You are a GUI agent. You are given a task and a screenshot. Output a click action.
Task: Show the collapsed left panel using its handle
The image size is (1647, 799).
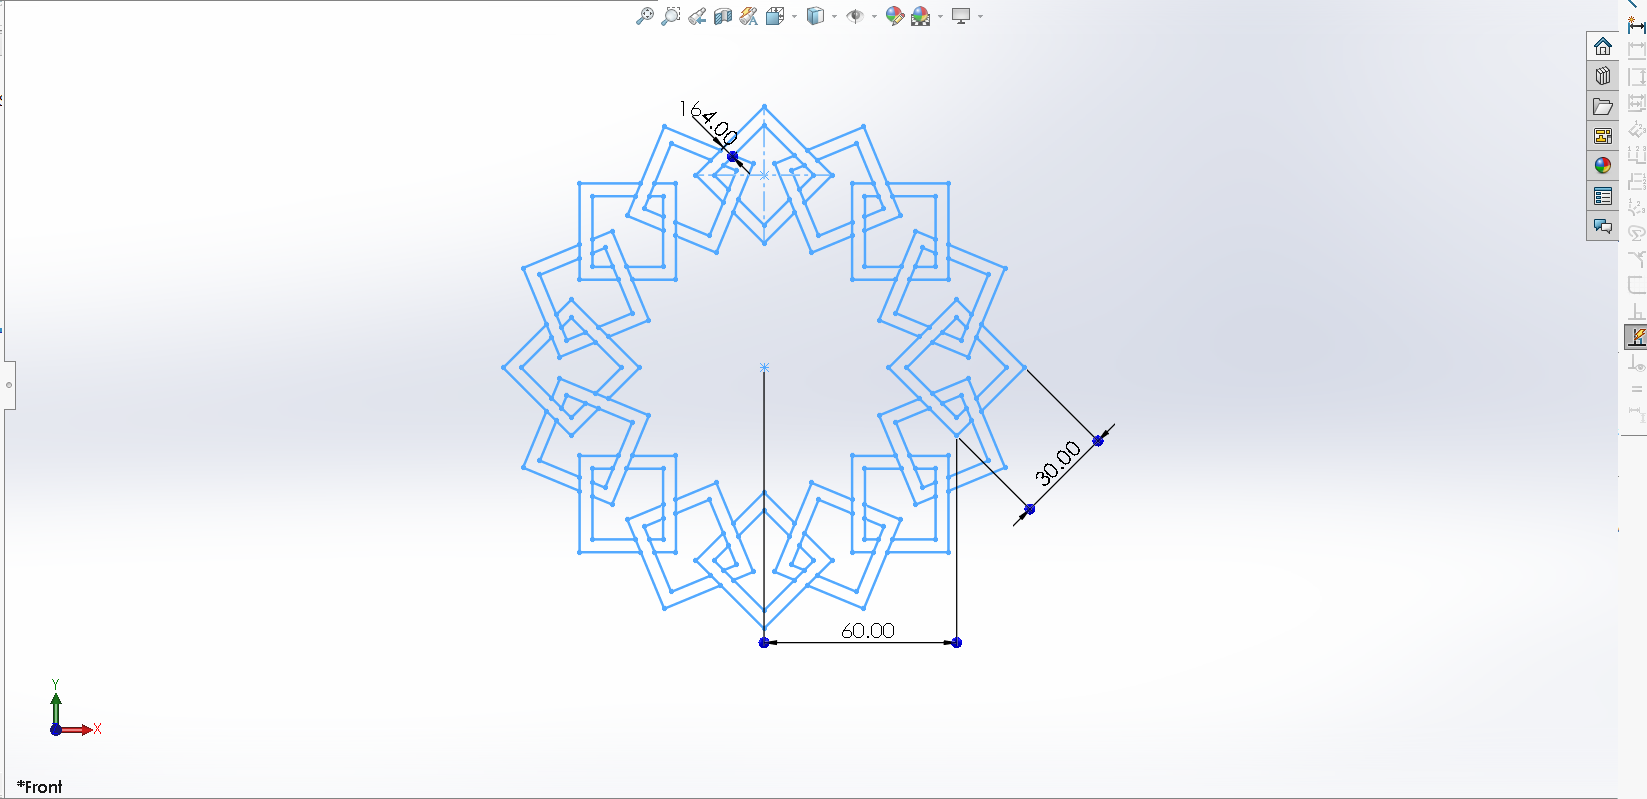(x=9, y=384)
